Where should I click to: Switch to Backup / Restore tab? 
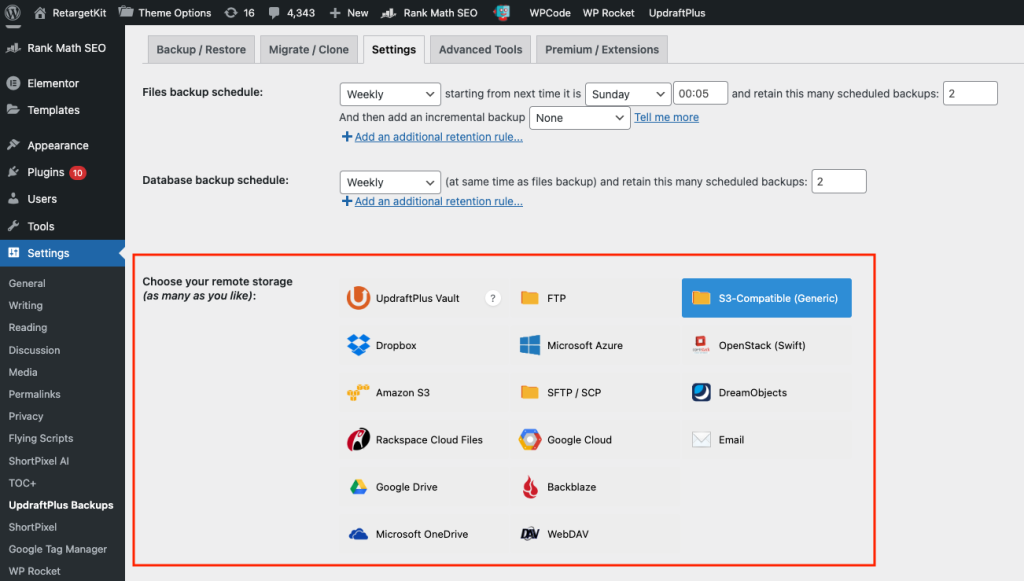[x=201, y=50]
